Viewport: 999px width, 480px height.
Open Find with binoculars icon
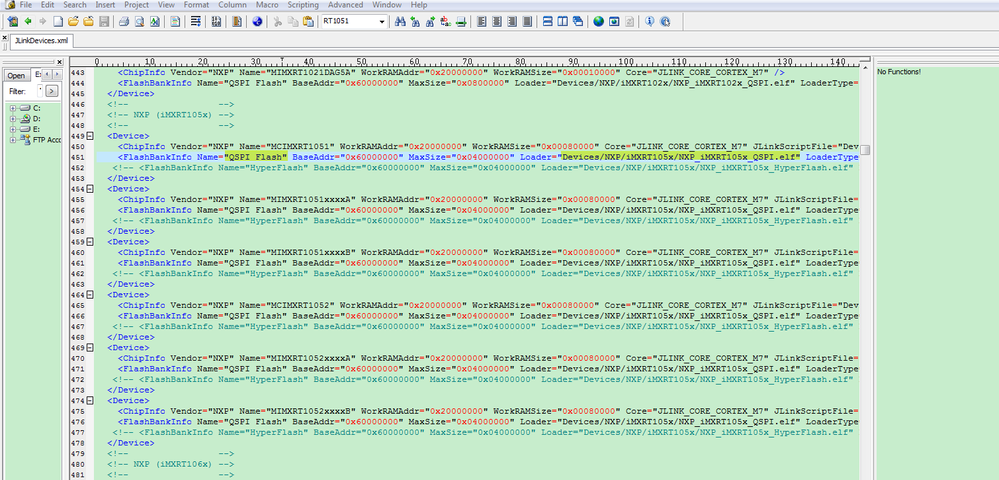click(400, 22)
